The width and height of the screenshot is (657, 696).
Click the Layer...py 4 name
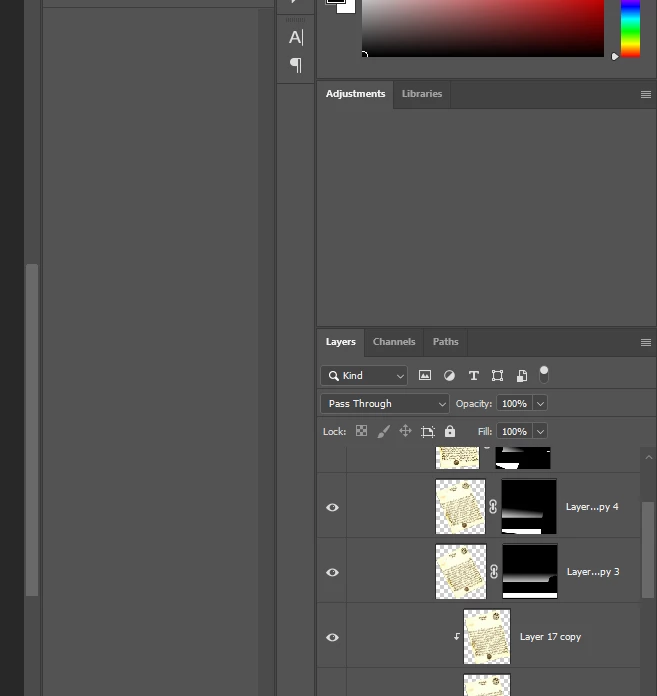click(592, 506)
